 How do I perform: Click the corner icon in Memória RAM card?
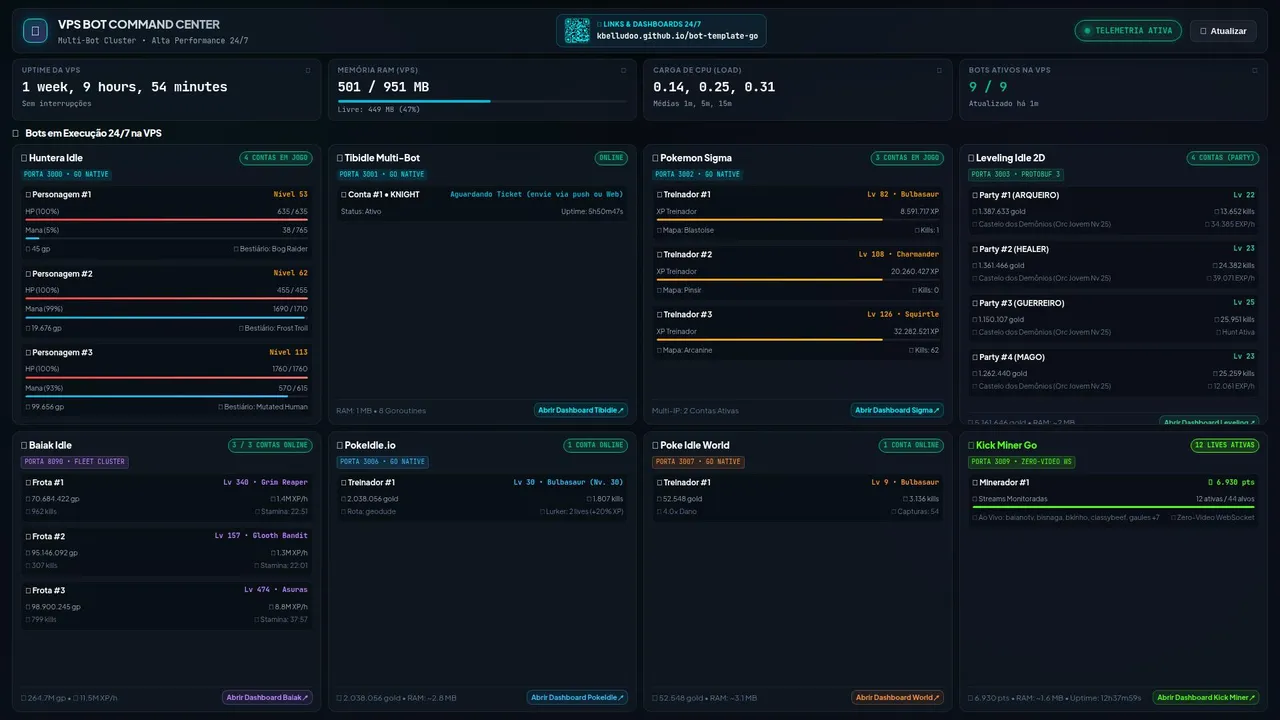pos(624,70)
